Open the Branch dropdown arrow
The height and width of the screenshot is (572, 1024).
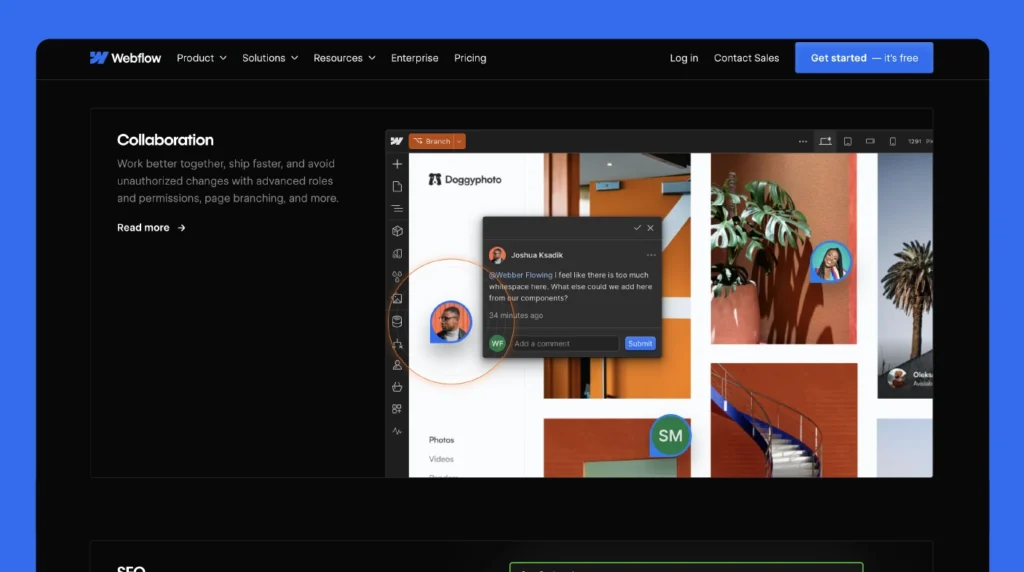coord(460,141)
